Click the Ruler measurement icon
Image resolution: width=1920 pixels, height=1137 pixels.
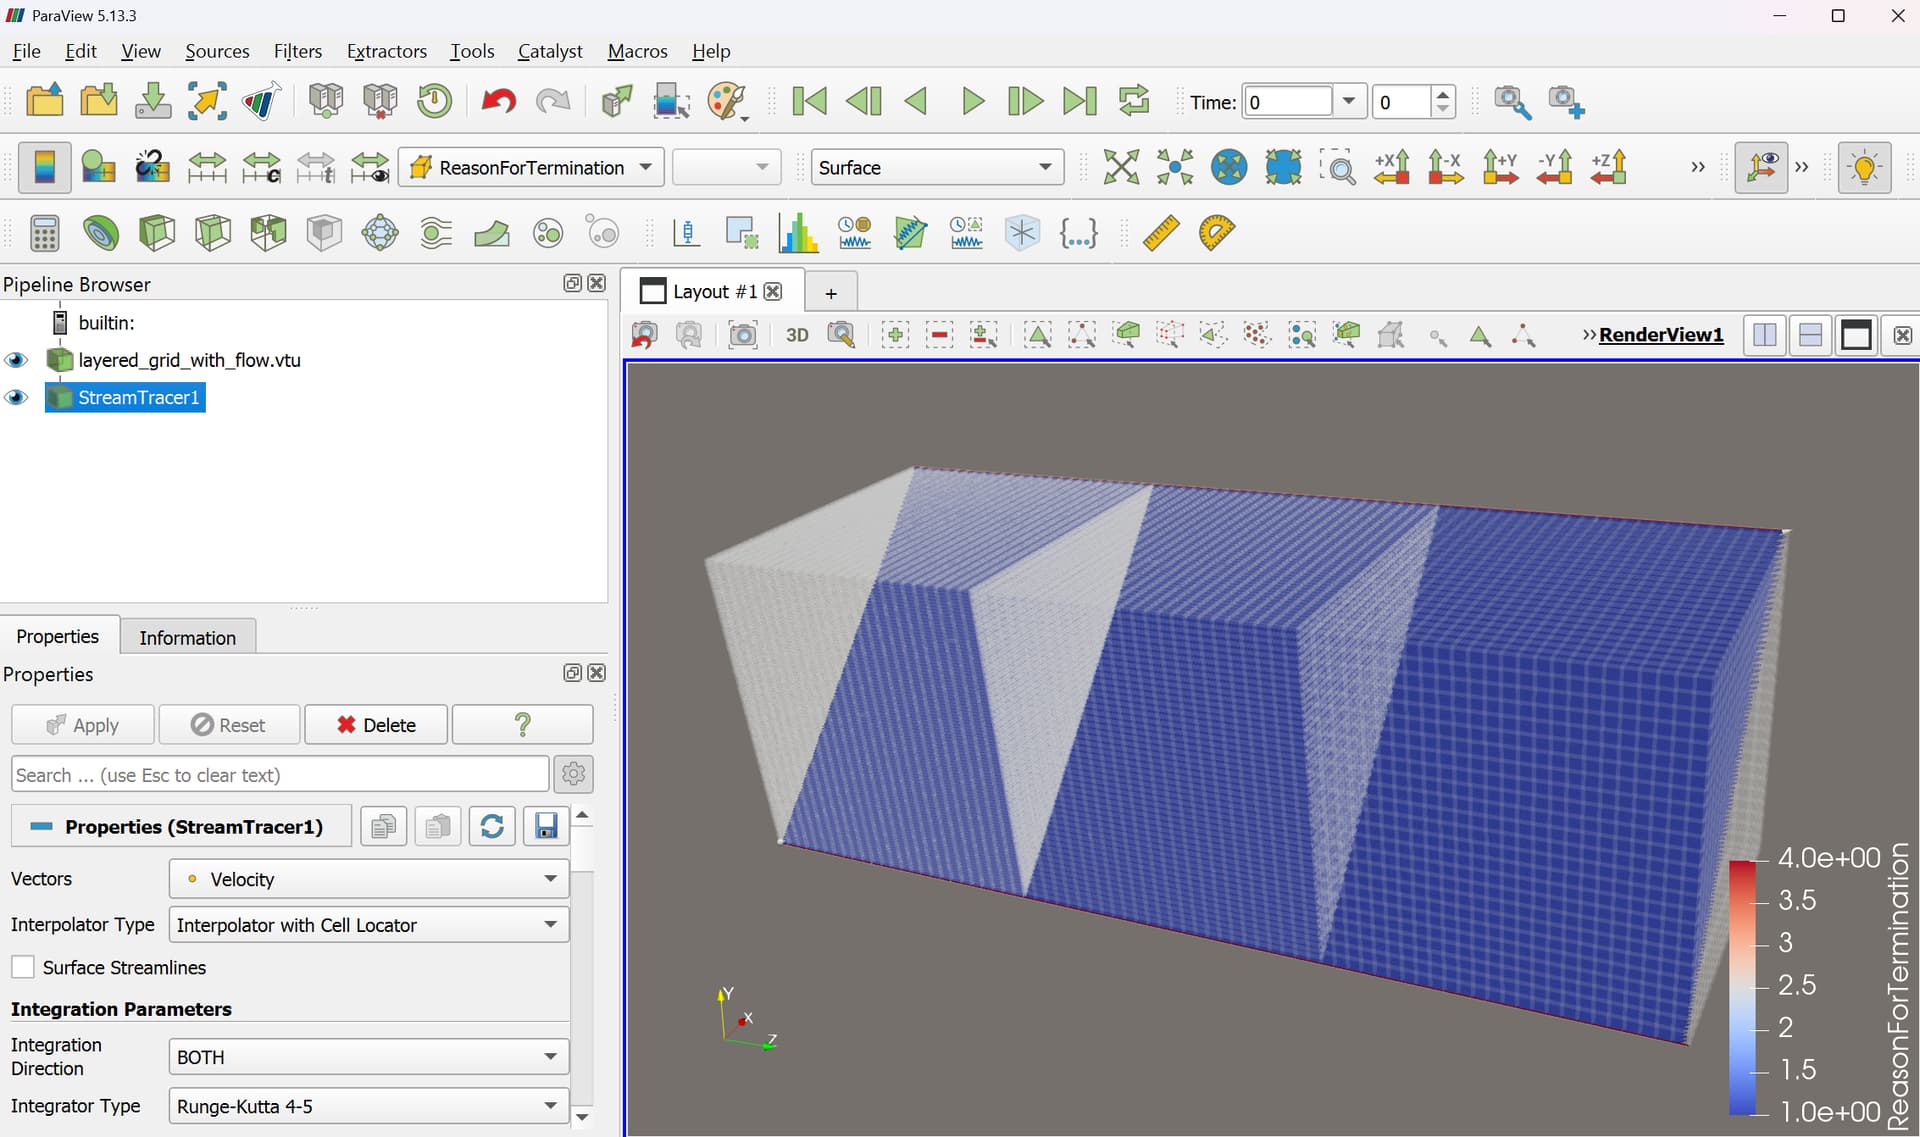[1161, 233]
